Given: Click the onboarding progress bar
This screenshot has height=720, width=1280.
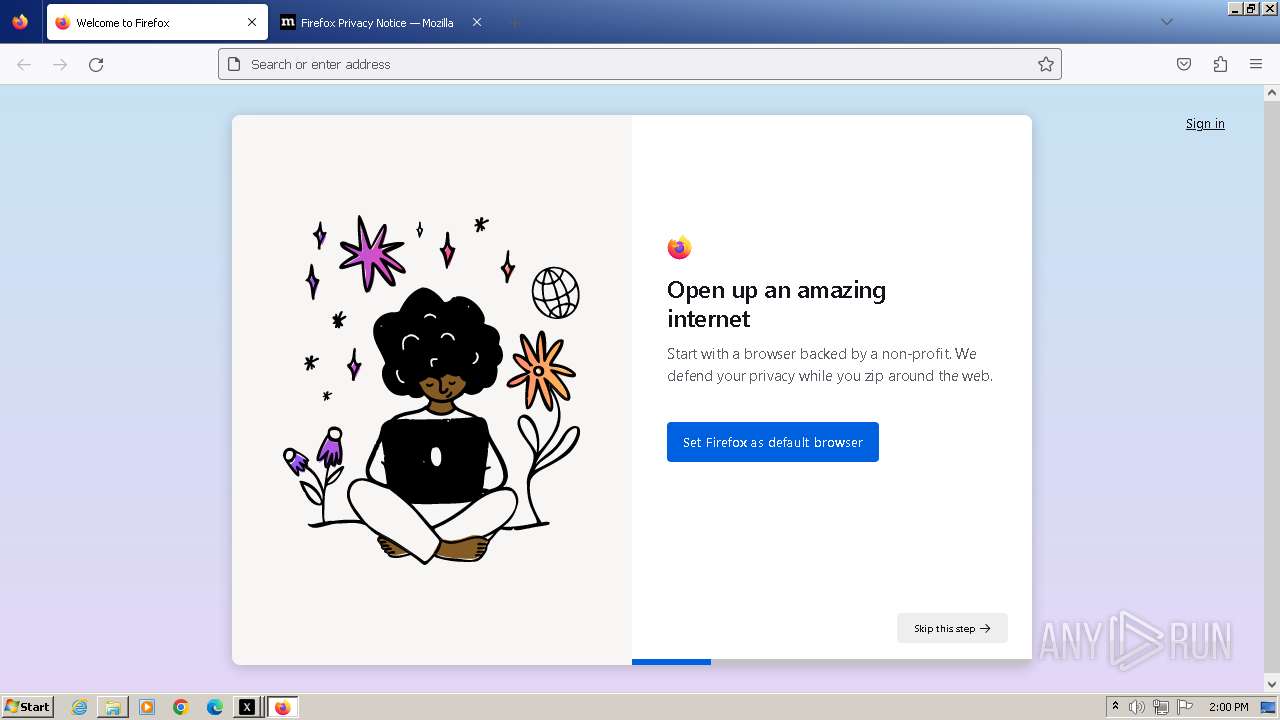Looking at the screenshot, I should click(832, 662).
